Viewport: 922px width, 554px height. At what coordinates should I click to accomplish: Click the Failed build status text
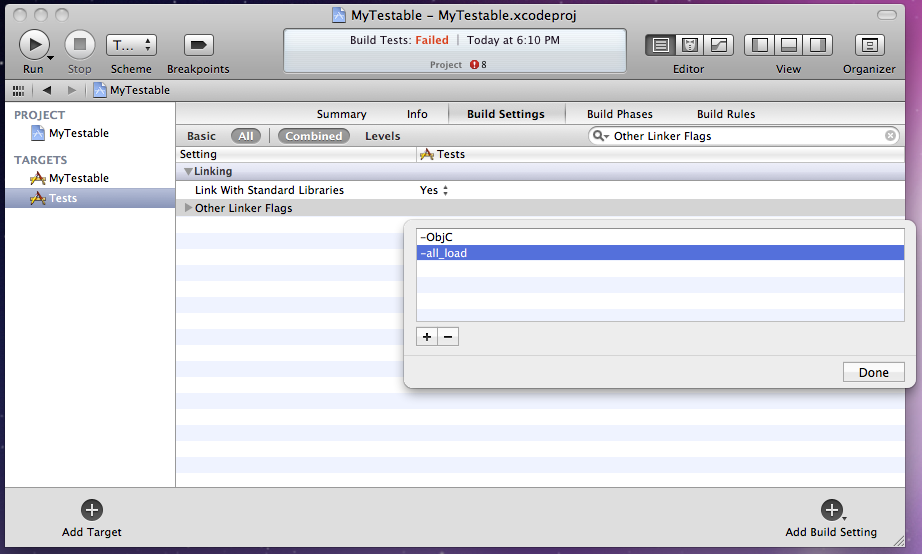(432, 40)
